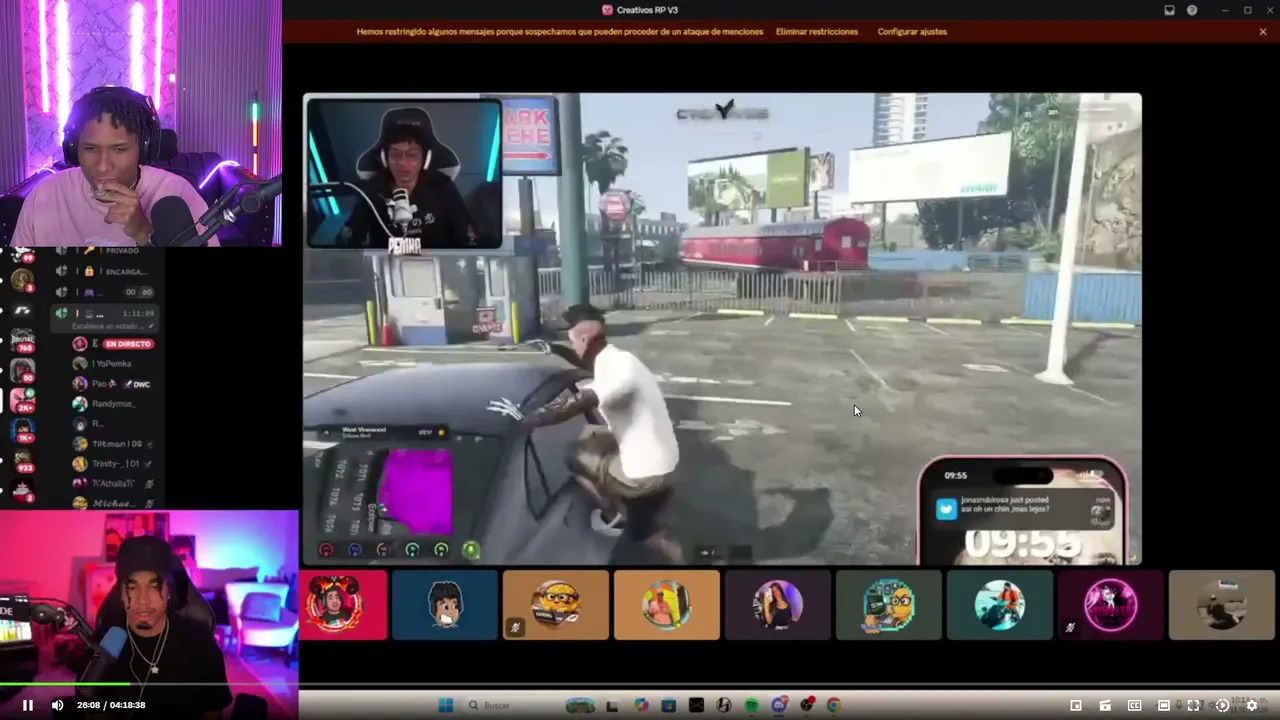Screen dimensions: 1280x720
Task: Open video player settings gear
Action: click(1251, 705)
